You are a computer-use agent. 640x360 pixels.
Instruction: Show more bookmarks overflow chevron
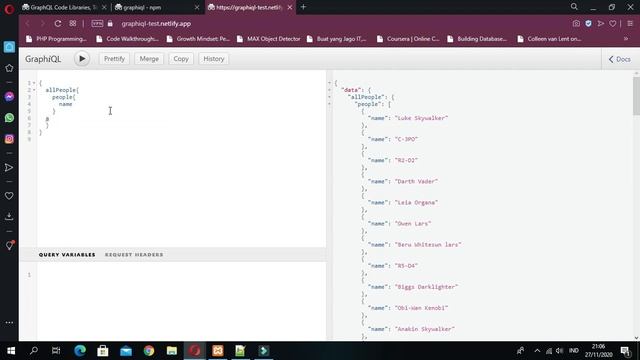click(x=626, y=39)
